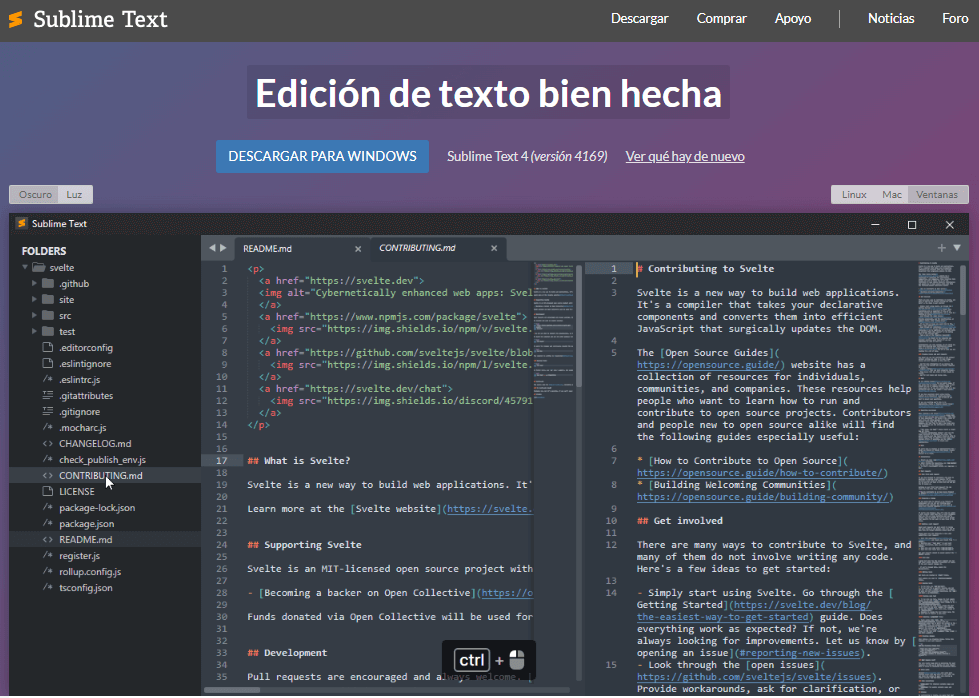Open the tab overflow dropdown arrow

pyautogui.click(x=957, y=247)
